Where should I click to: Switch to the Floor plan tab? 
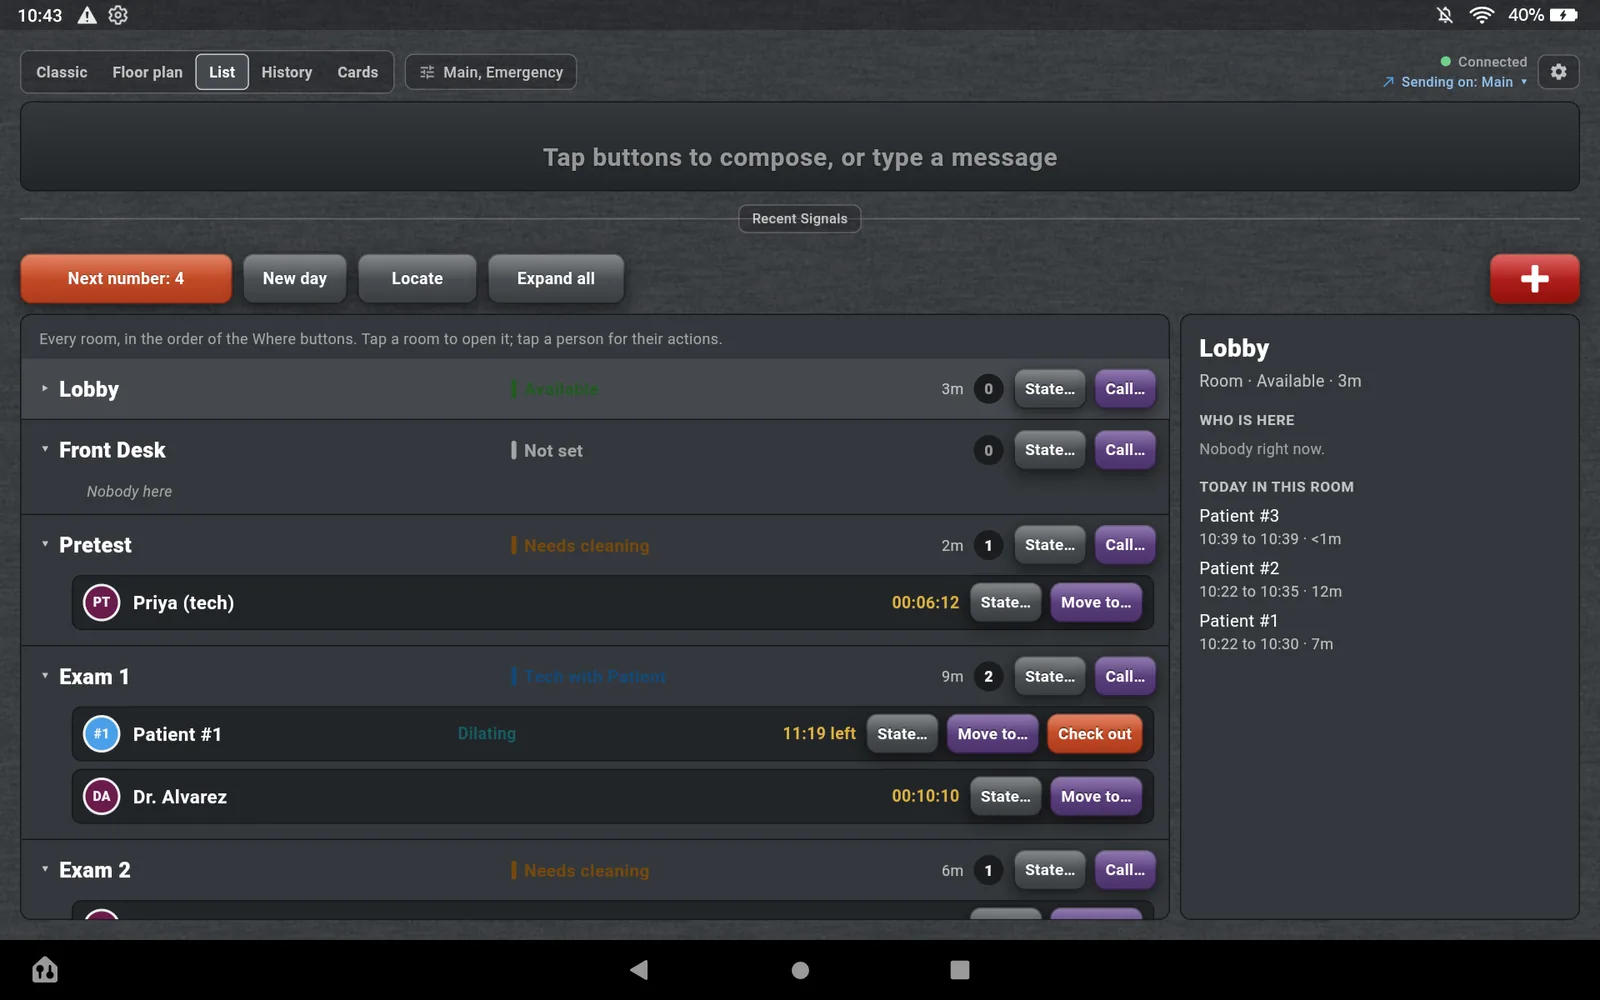pos(147,72)
